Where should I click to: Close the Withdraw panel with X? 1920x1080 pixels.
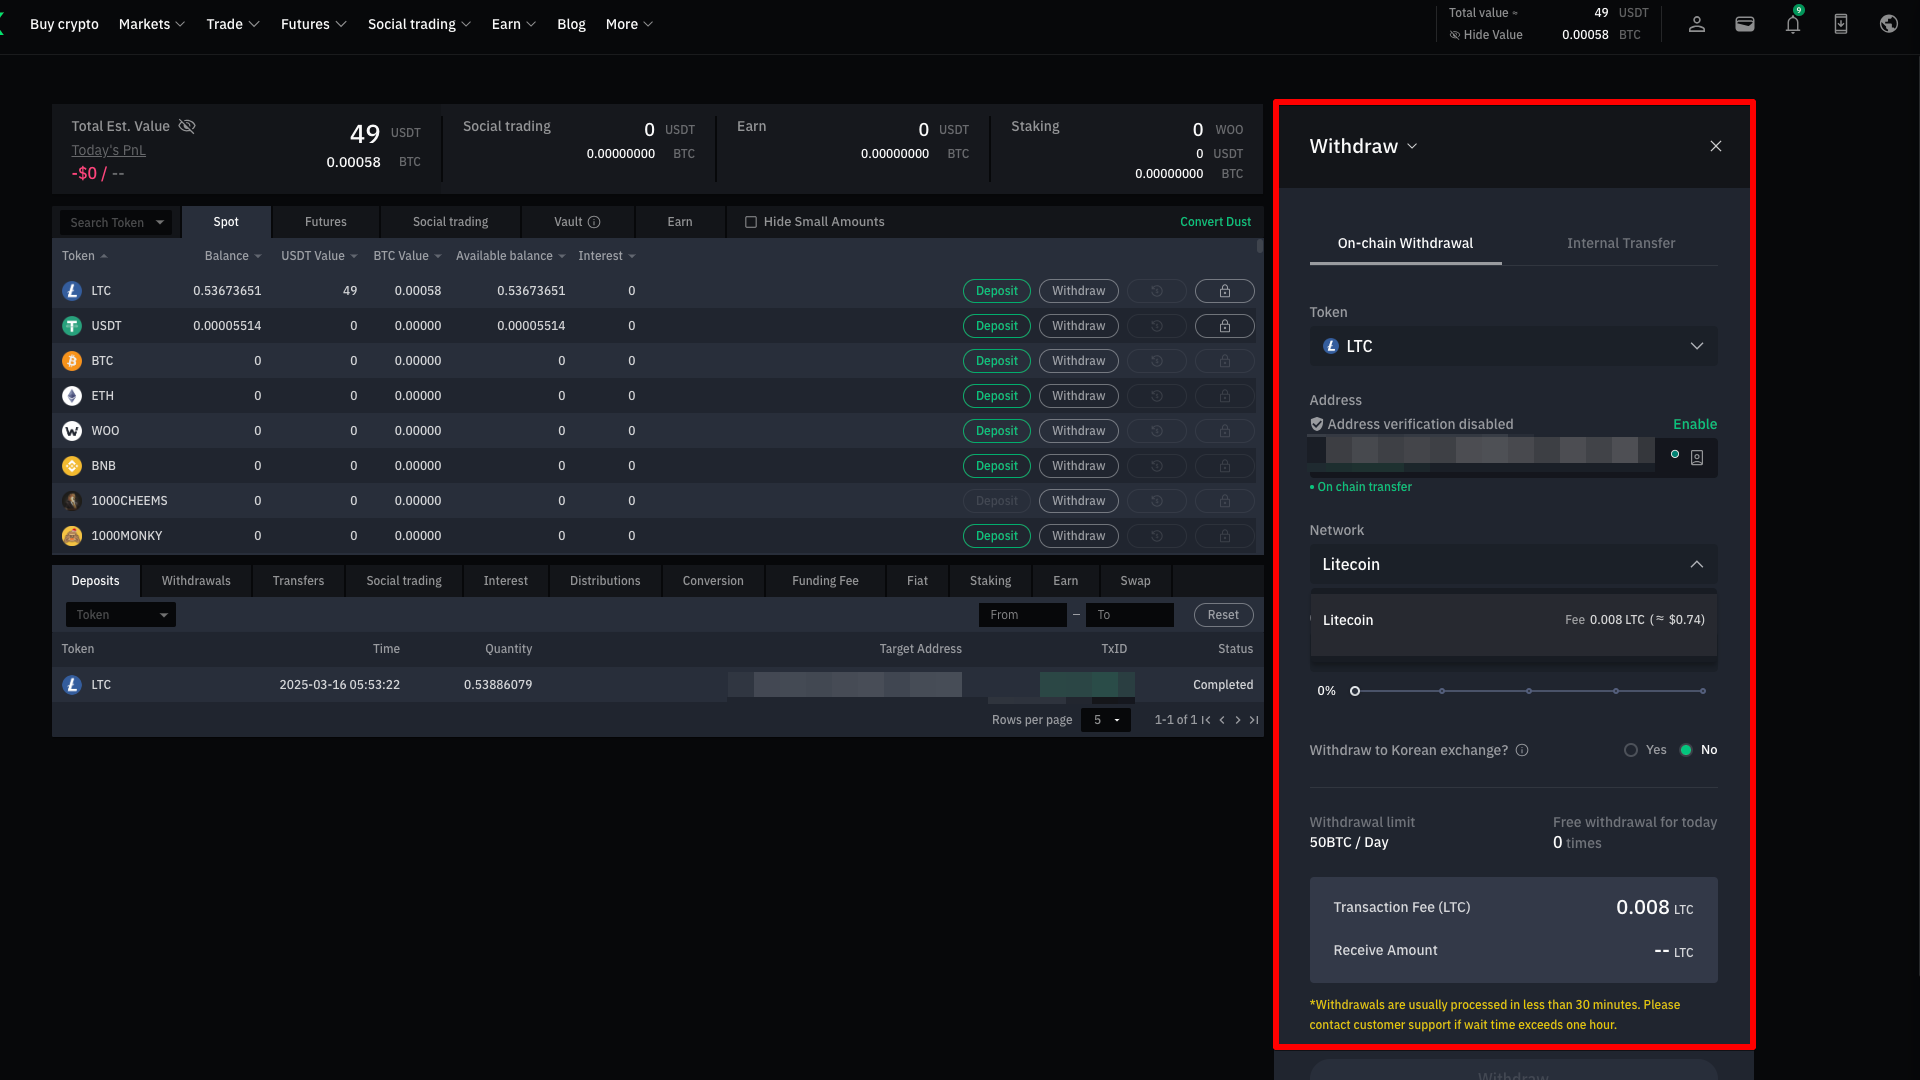(x=1716, y=146)
